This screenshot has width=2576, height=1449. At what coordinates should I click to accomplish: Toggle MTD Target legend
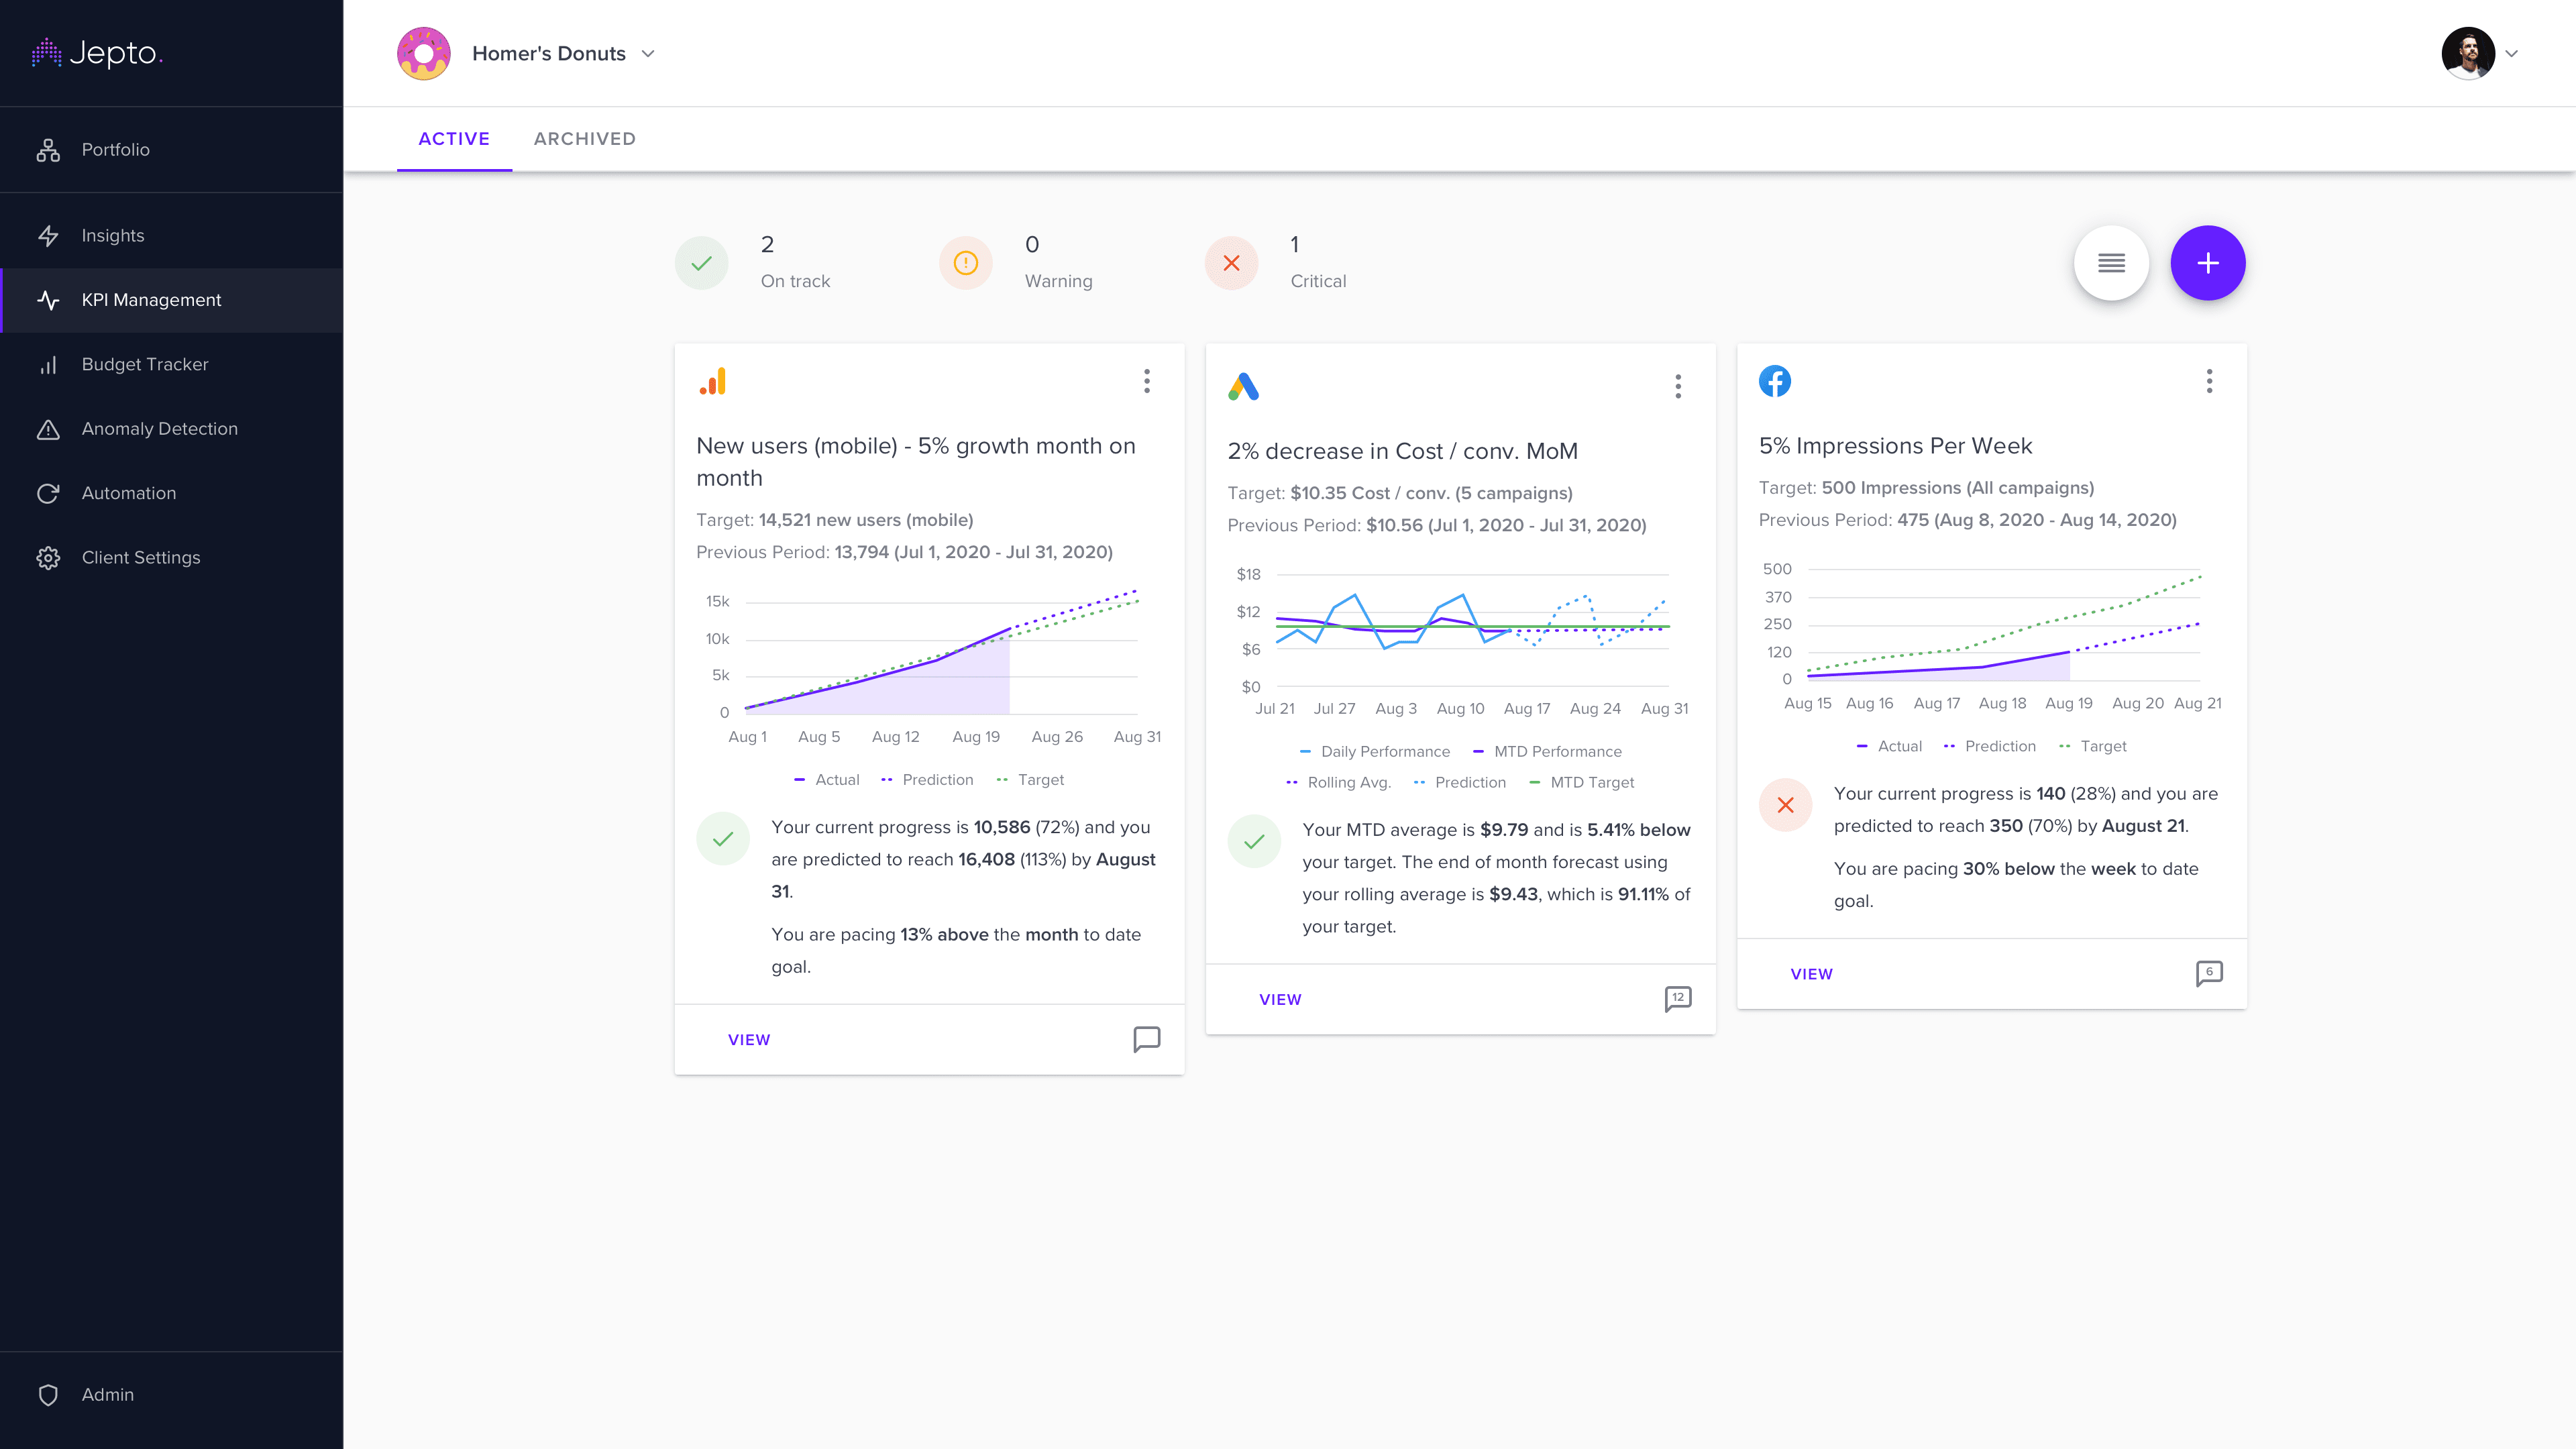click(x=1582, y=783)
